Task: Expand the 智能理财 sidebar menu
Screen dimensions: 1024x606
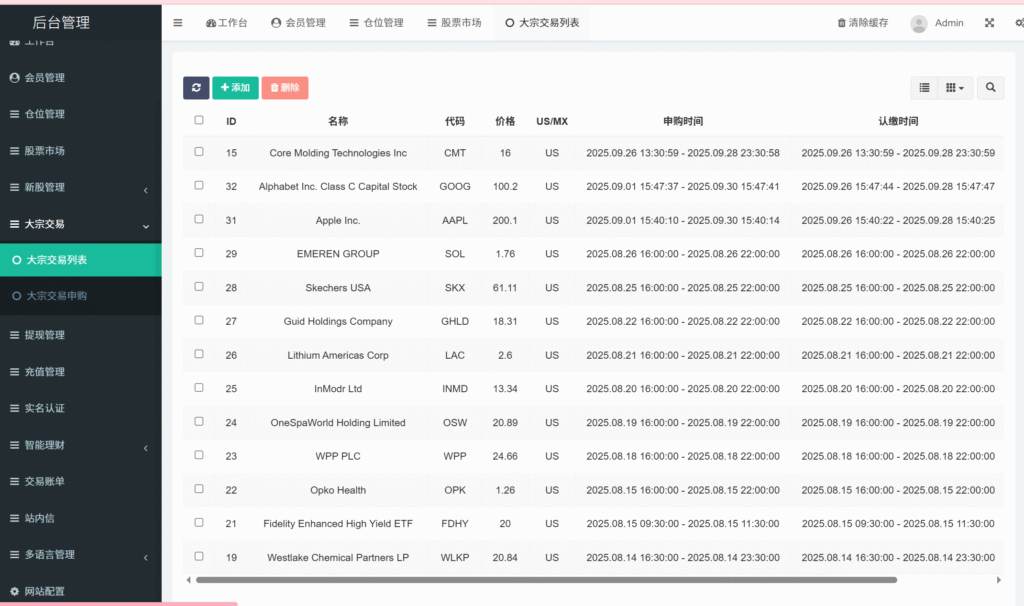Action: [x=80, y=445]
